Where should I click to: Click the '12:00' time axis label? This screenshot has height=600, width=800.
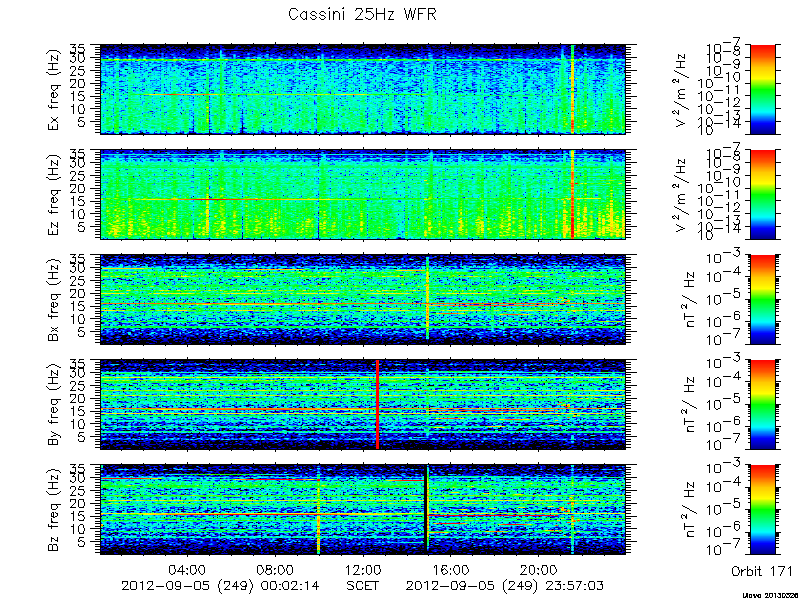363,568
